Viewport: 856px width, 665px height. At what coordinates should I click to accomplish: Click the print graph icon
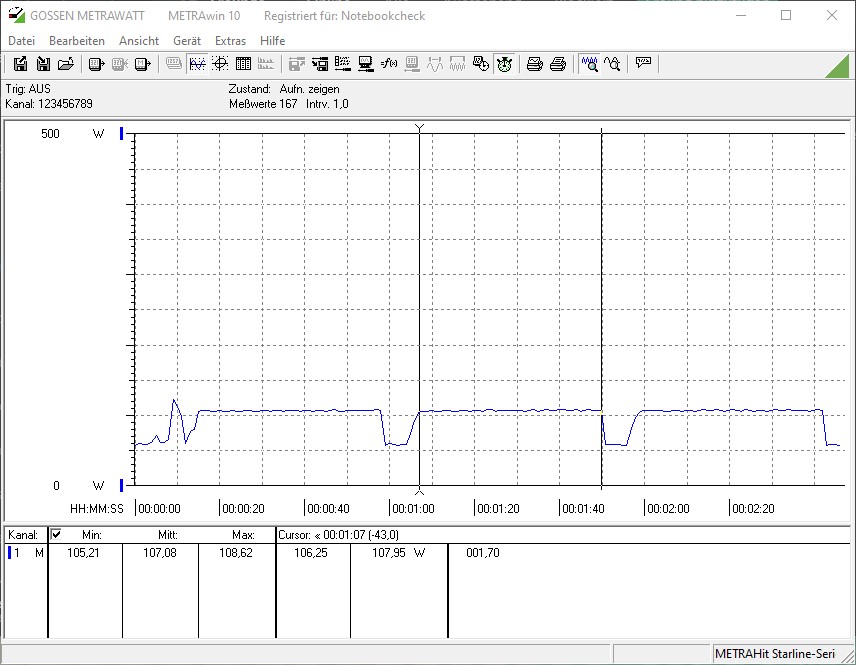click(x=534, y=64)
